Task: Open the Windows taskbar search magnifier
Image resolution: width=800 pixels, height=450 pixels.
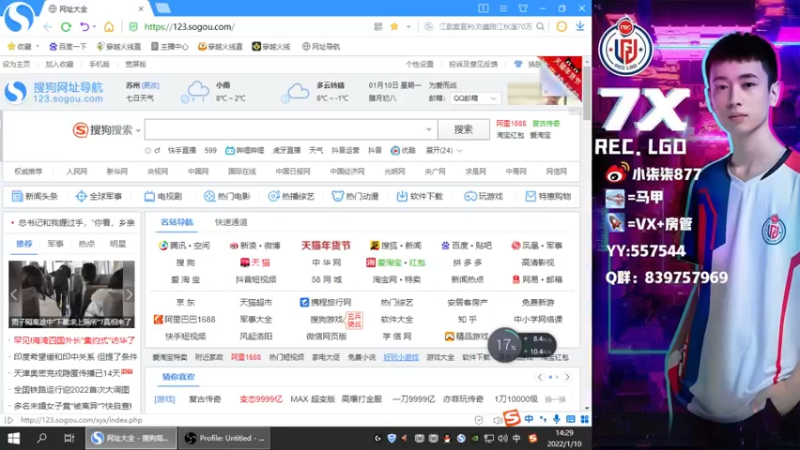Action: [x=42, y=438]
